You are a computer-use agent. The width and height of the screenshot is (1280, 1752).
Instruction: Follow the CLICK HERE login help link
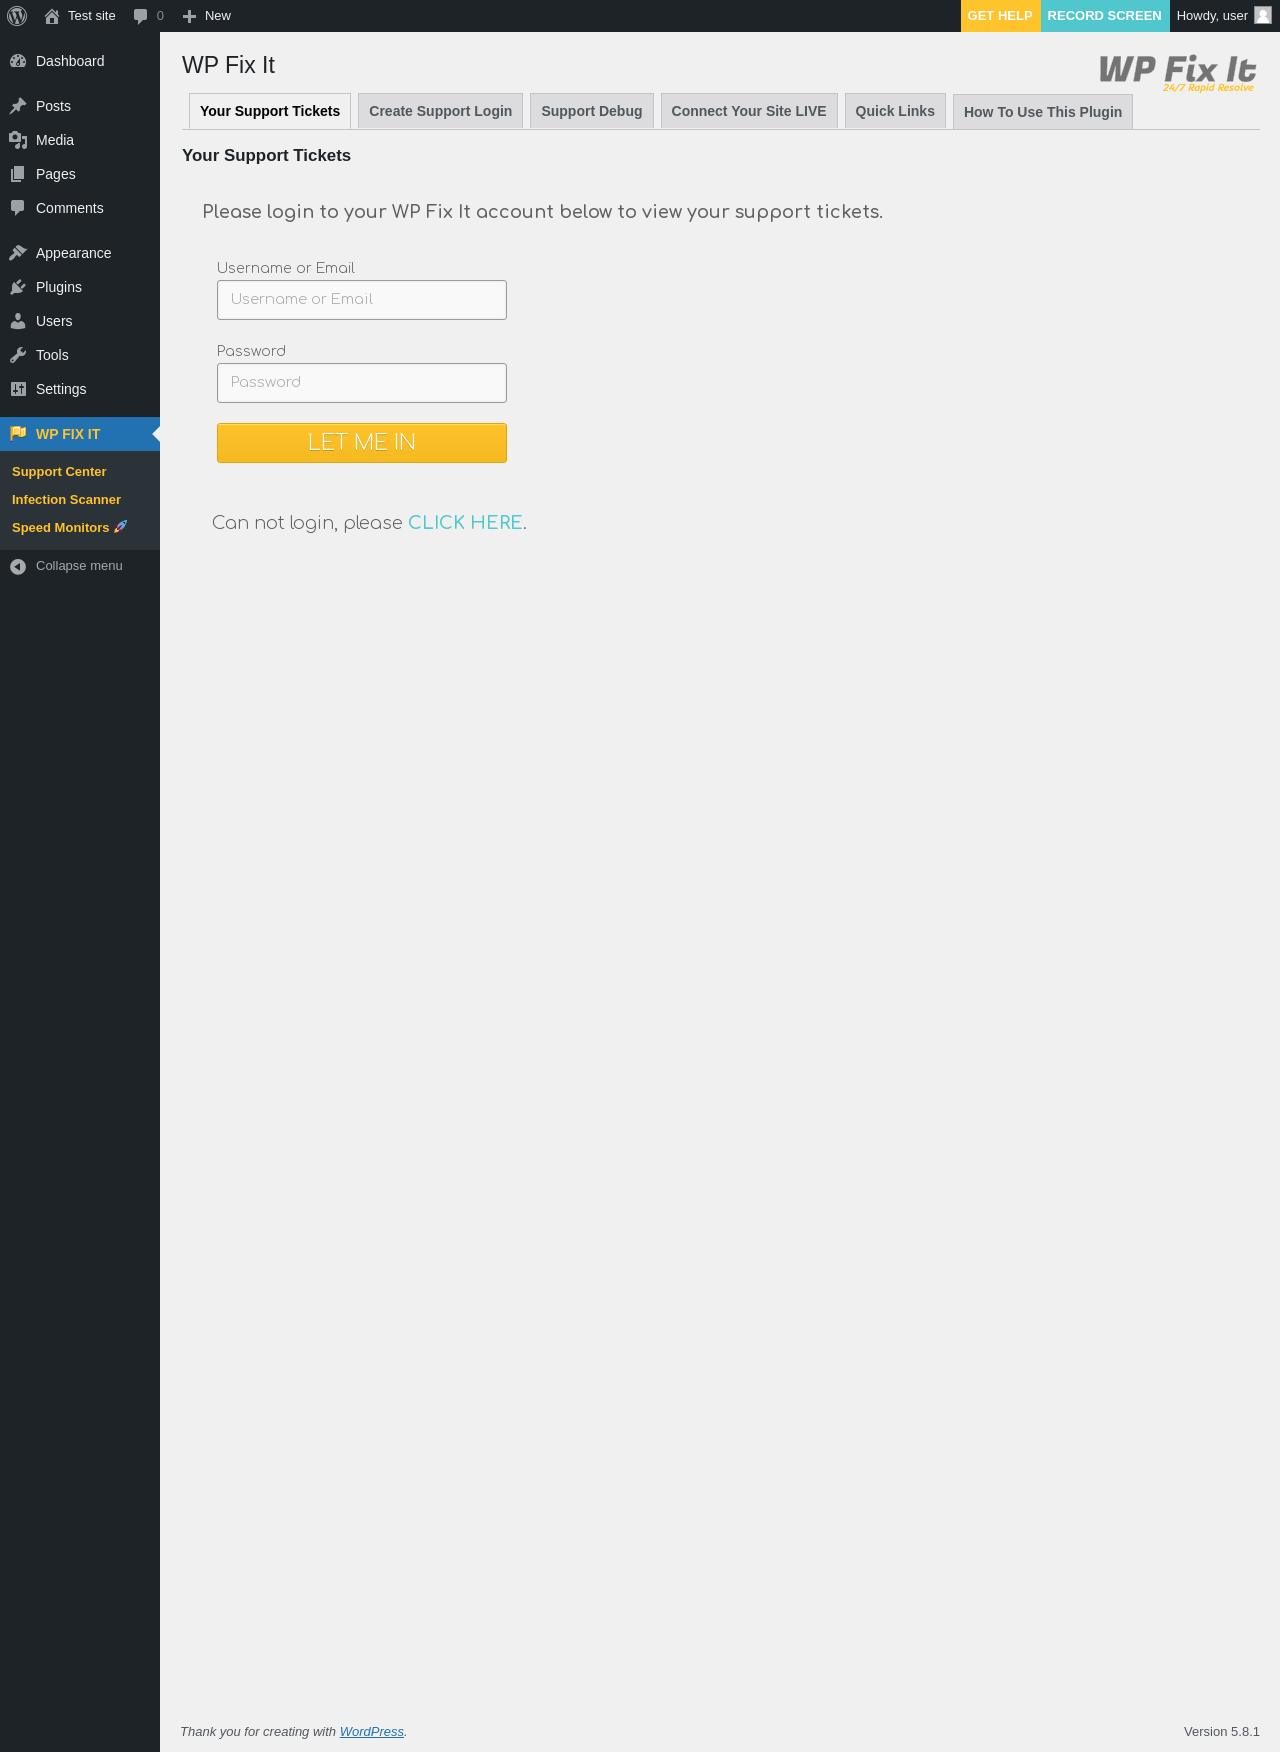(x=465, y=523)
